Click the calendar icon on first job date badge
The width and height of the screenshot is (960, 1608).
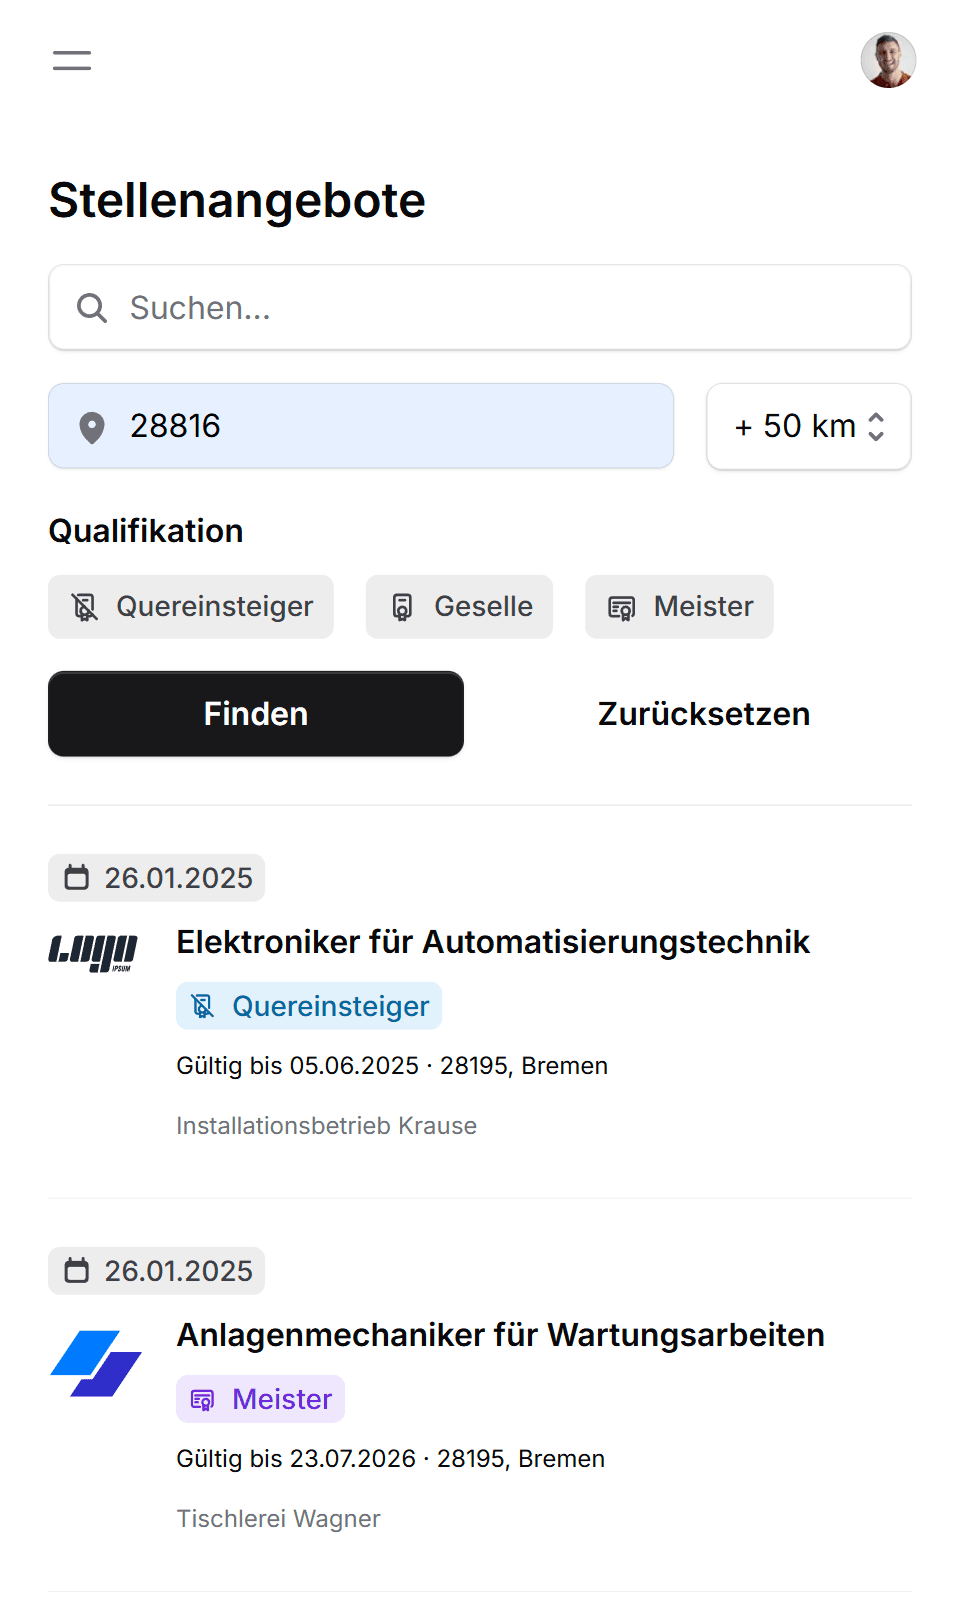click(x=78, y=877)
